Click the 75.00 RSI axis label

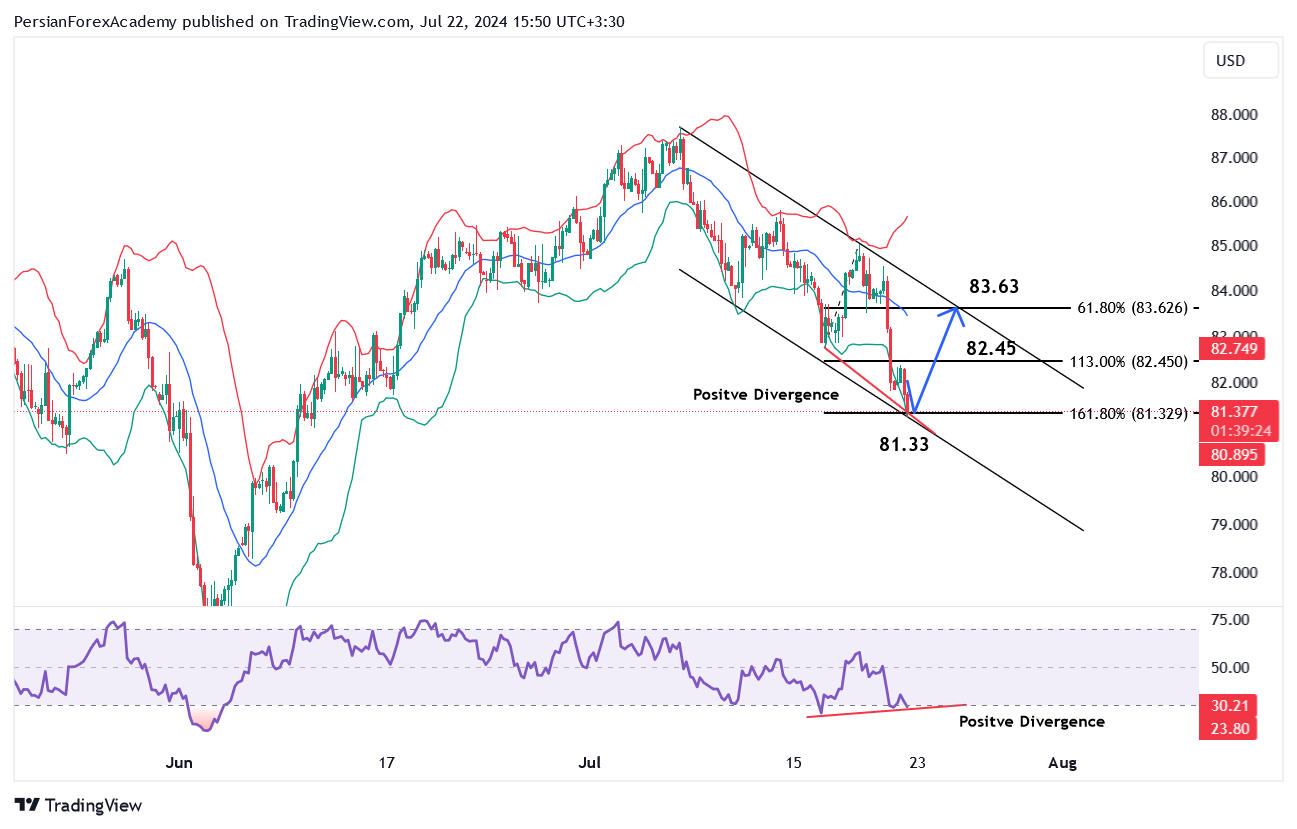point(1229,620)
